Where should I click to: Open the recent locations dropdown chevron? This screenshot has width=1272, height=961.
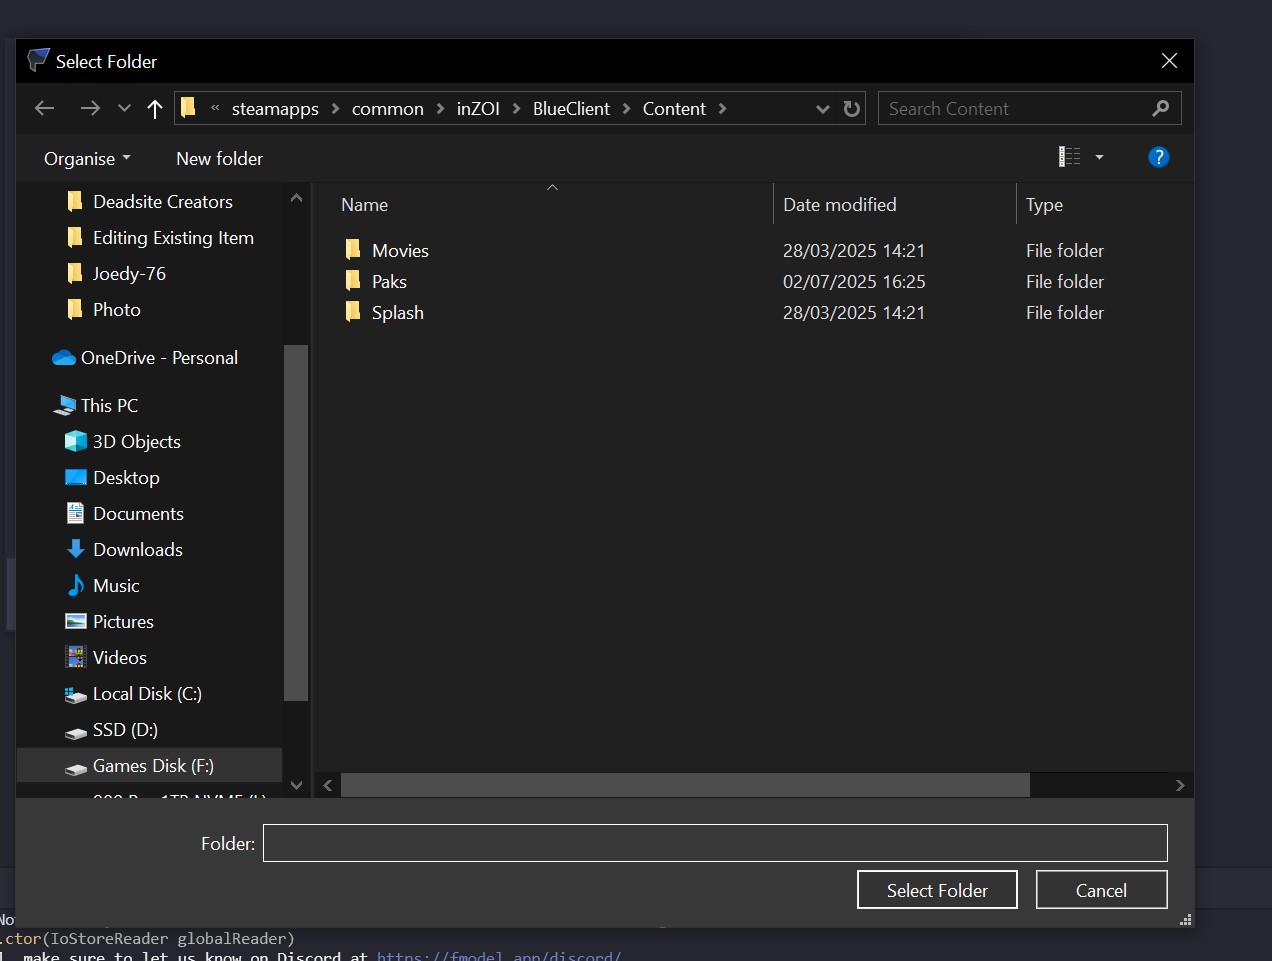point(124,108)
